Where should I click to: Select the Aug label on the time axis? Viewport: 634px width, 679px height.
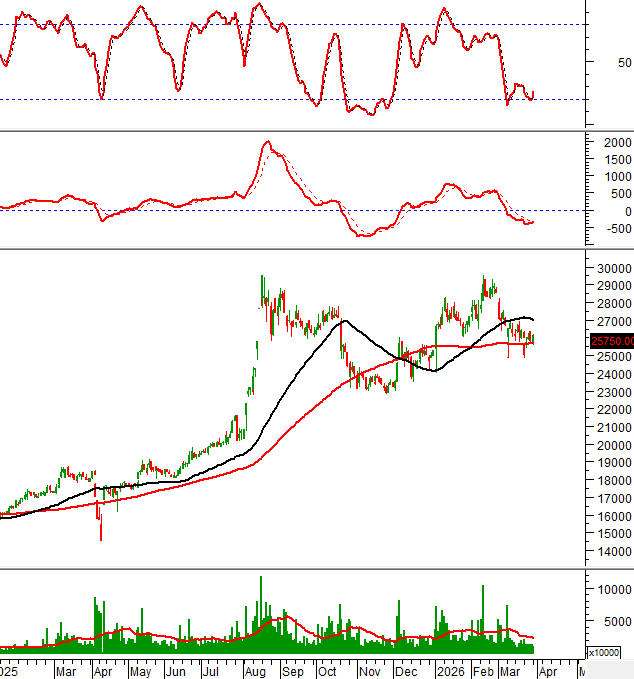point(254,670)
